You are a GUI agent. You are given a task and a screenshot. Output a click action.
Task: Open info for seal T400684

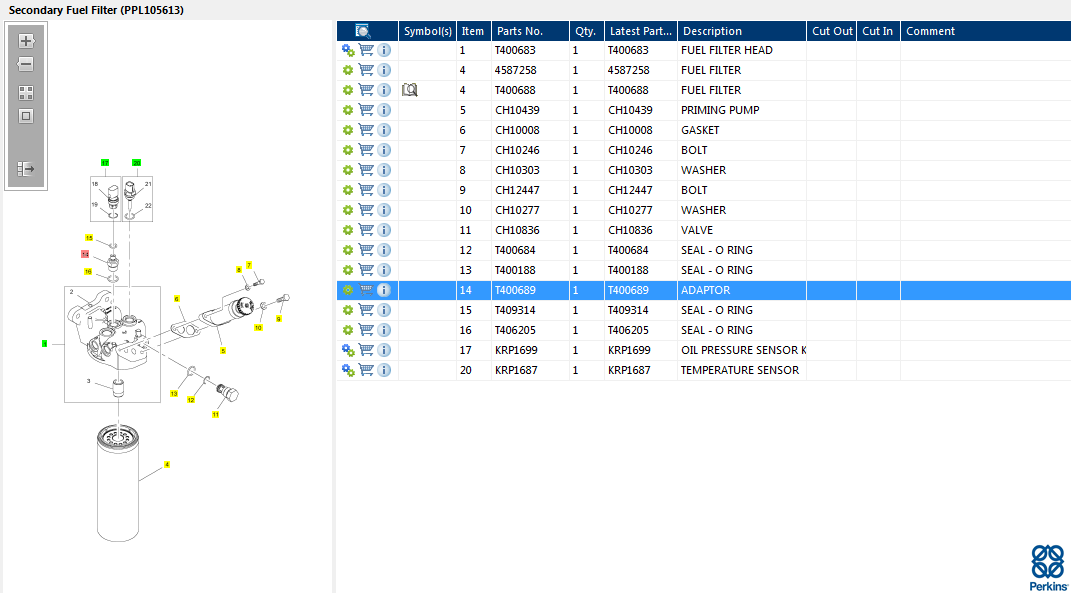384,250
